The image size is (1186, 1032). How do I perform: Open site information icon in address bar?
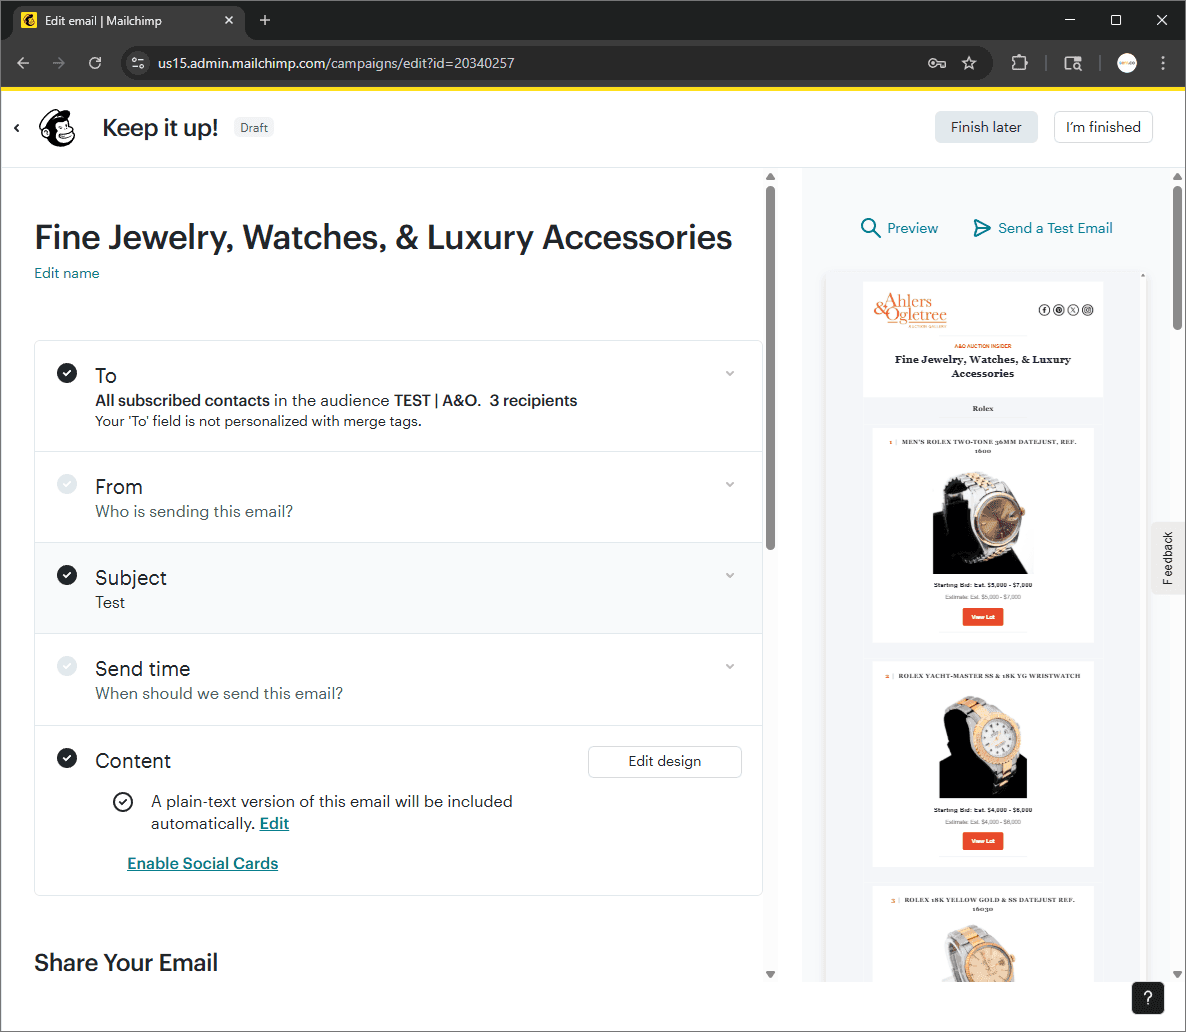pos(138,63)
